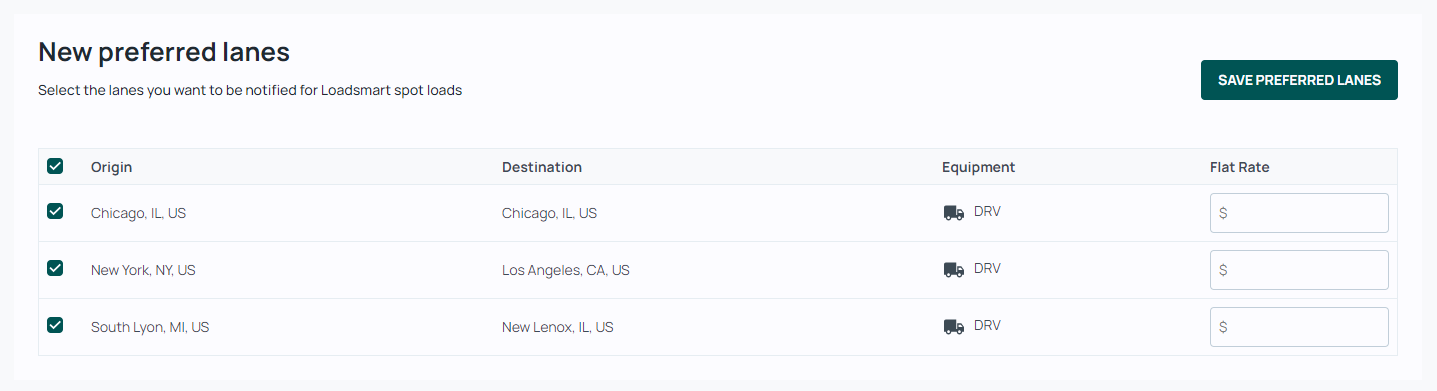Screen dimensions: 1437x391
Task: Uncheck the Chicago, IL lane checkbox
Action: pyautogui.click(x=55, y=211)
